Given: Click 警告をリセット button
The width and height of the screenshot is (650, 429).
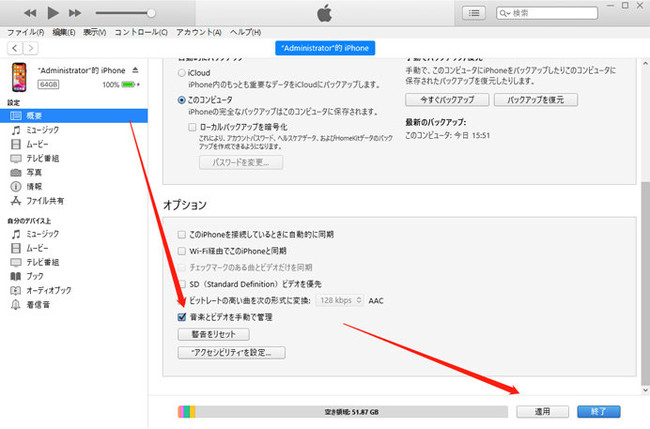Looking at the screenshot, I should tap(213, 334).
